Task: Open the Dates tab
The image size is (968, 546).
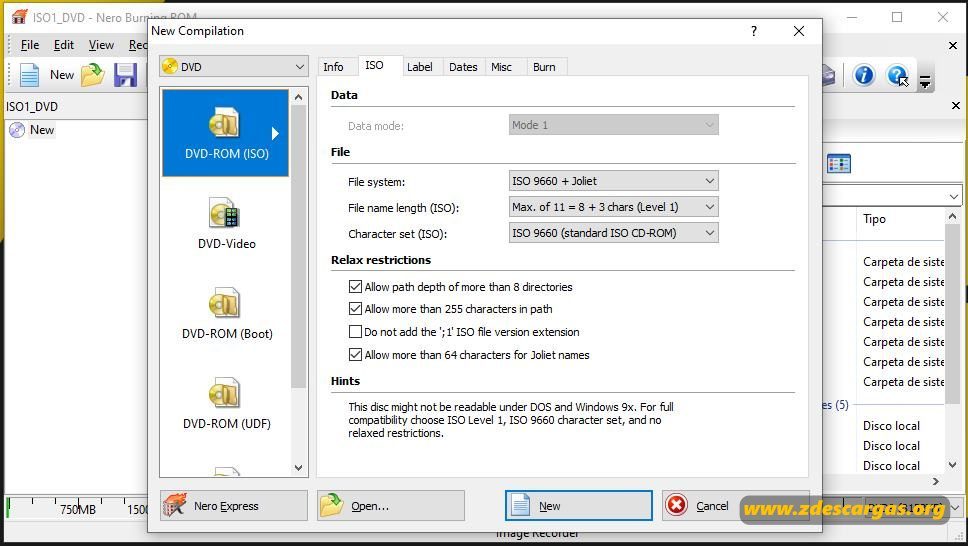Action: pos(463,67)
